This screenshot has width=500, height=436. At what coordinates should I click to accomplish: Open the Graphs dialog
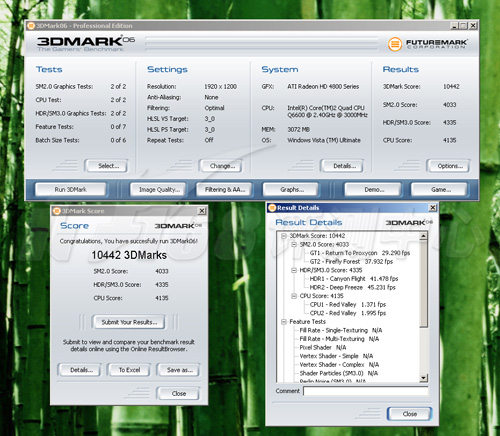(292, 190)
